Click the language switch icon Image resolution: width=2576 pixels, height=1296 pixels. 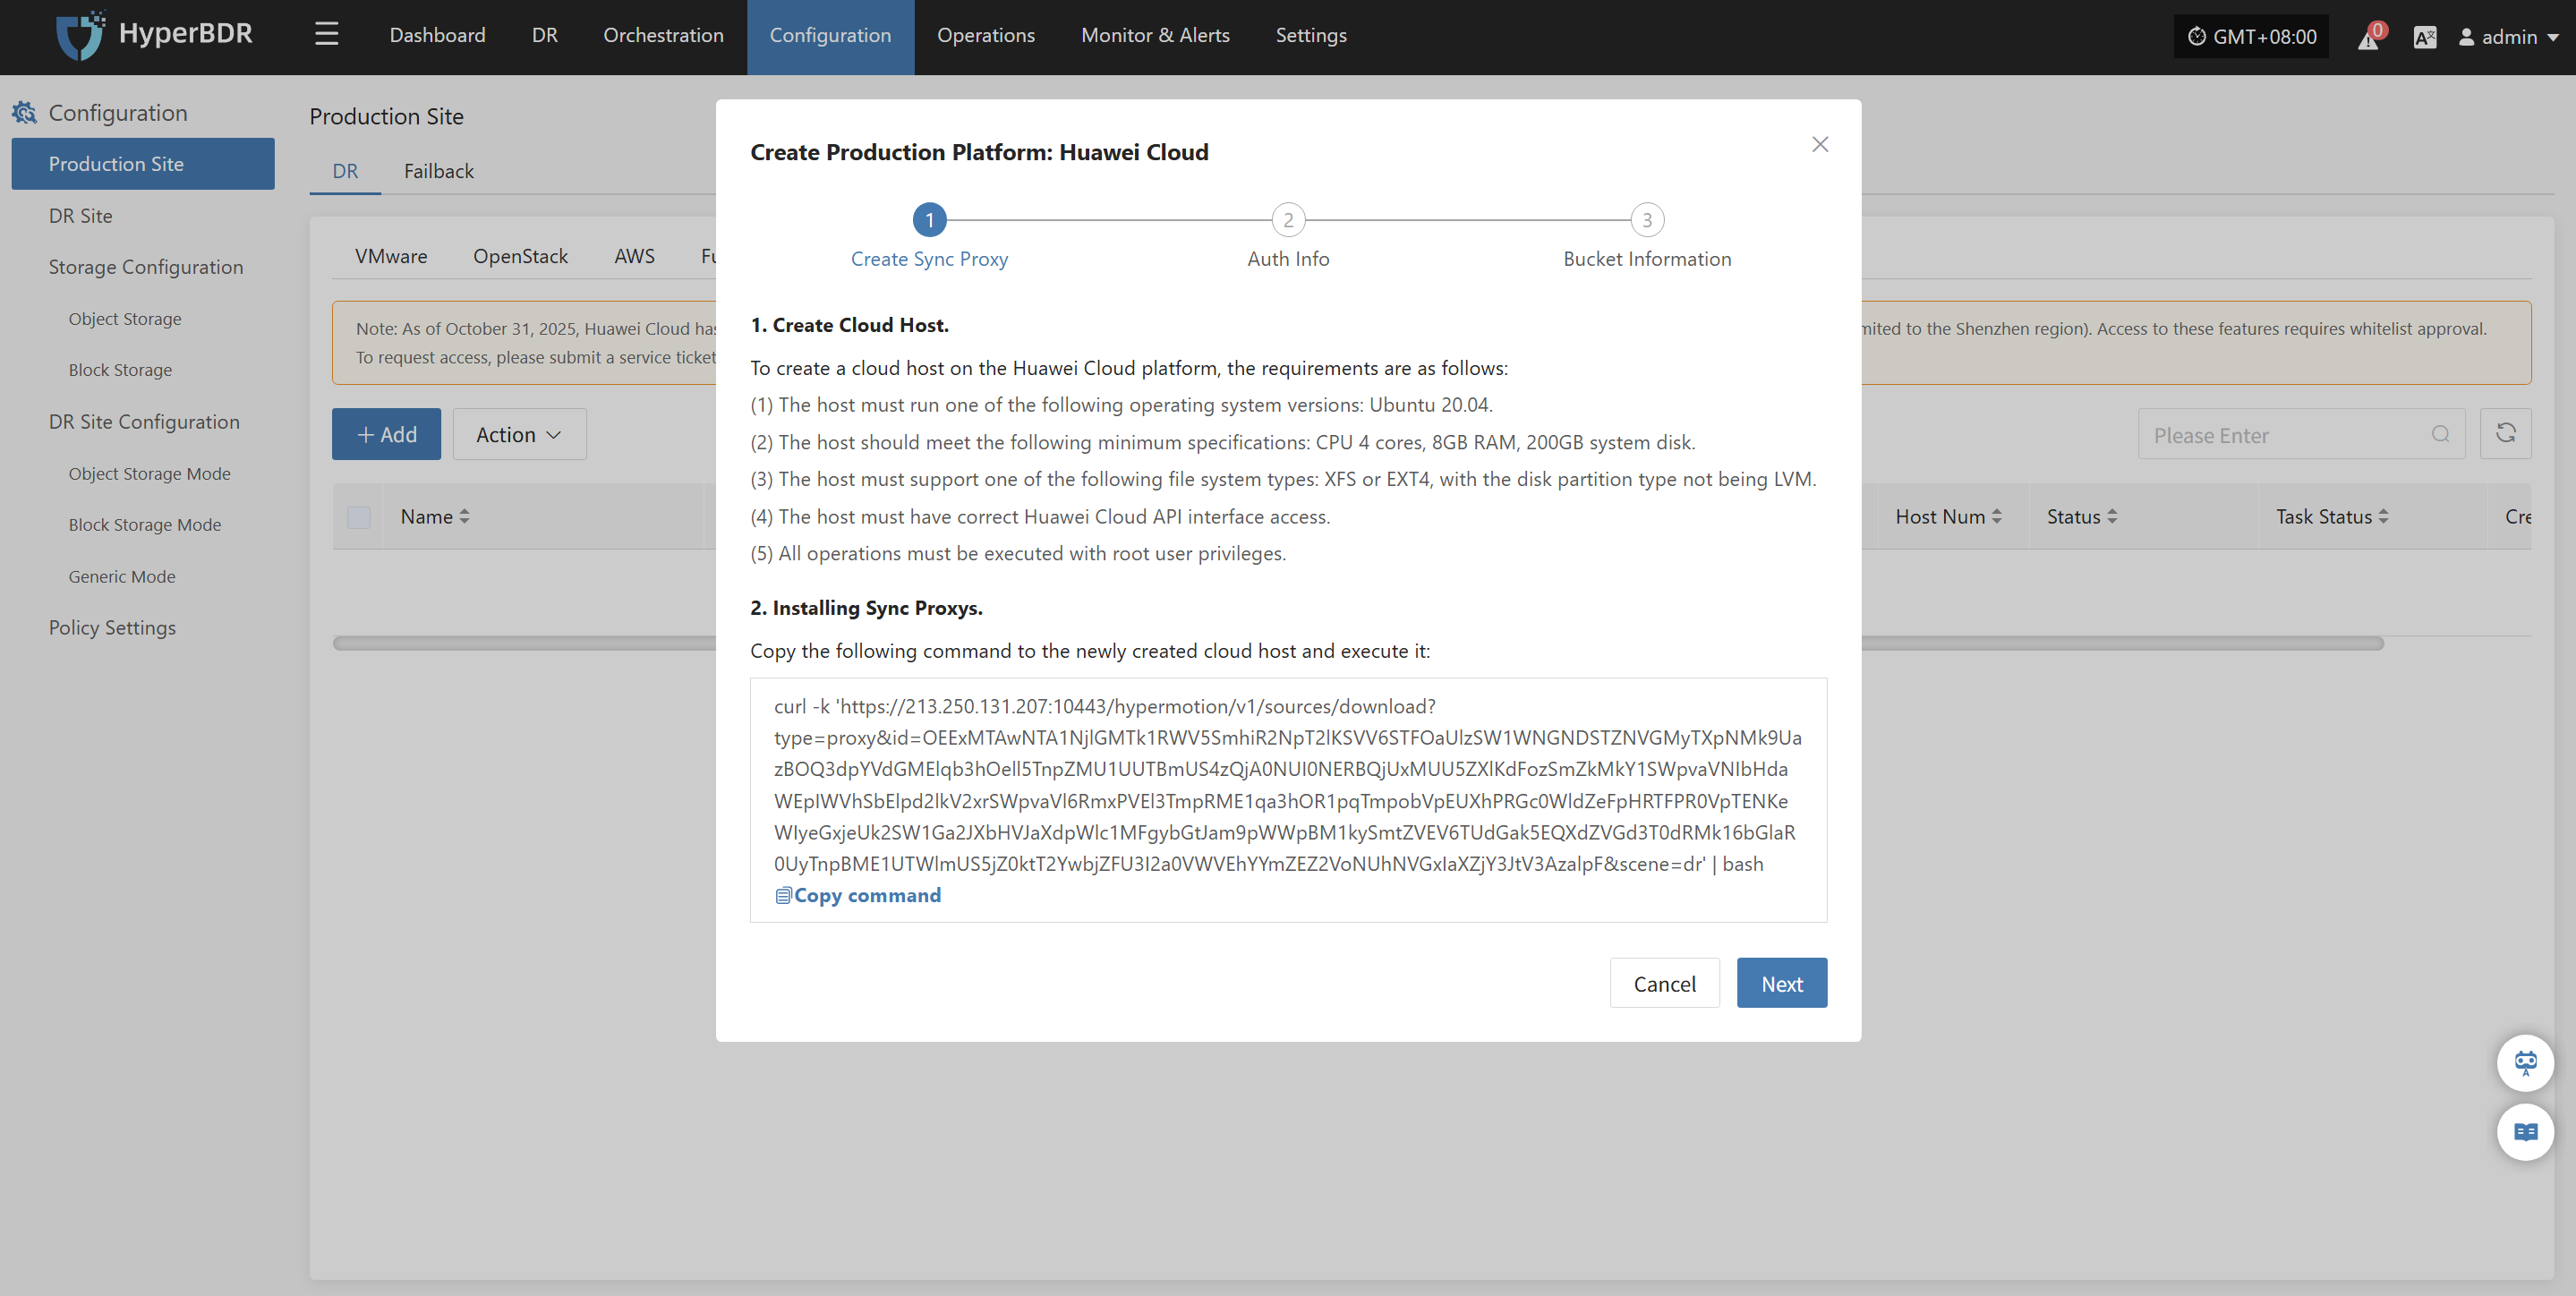[x=2424, y=37]
